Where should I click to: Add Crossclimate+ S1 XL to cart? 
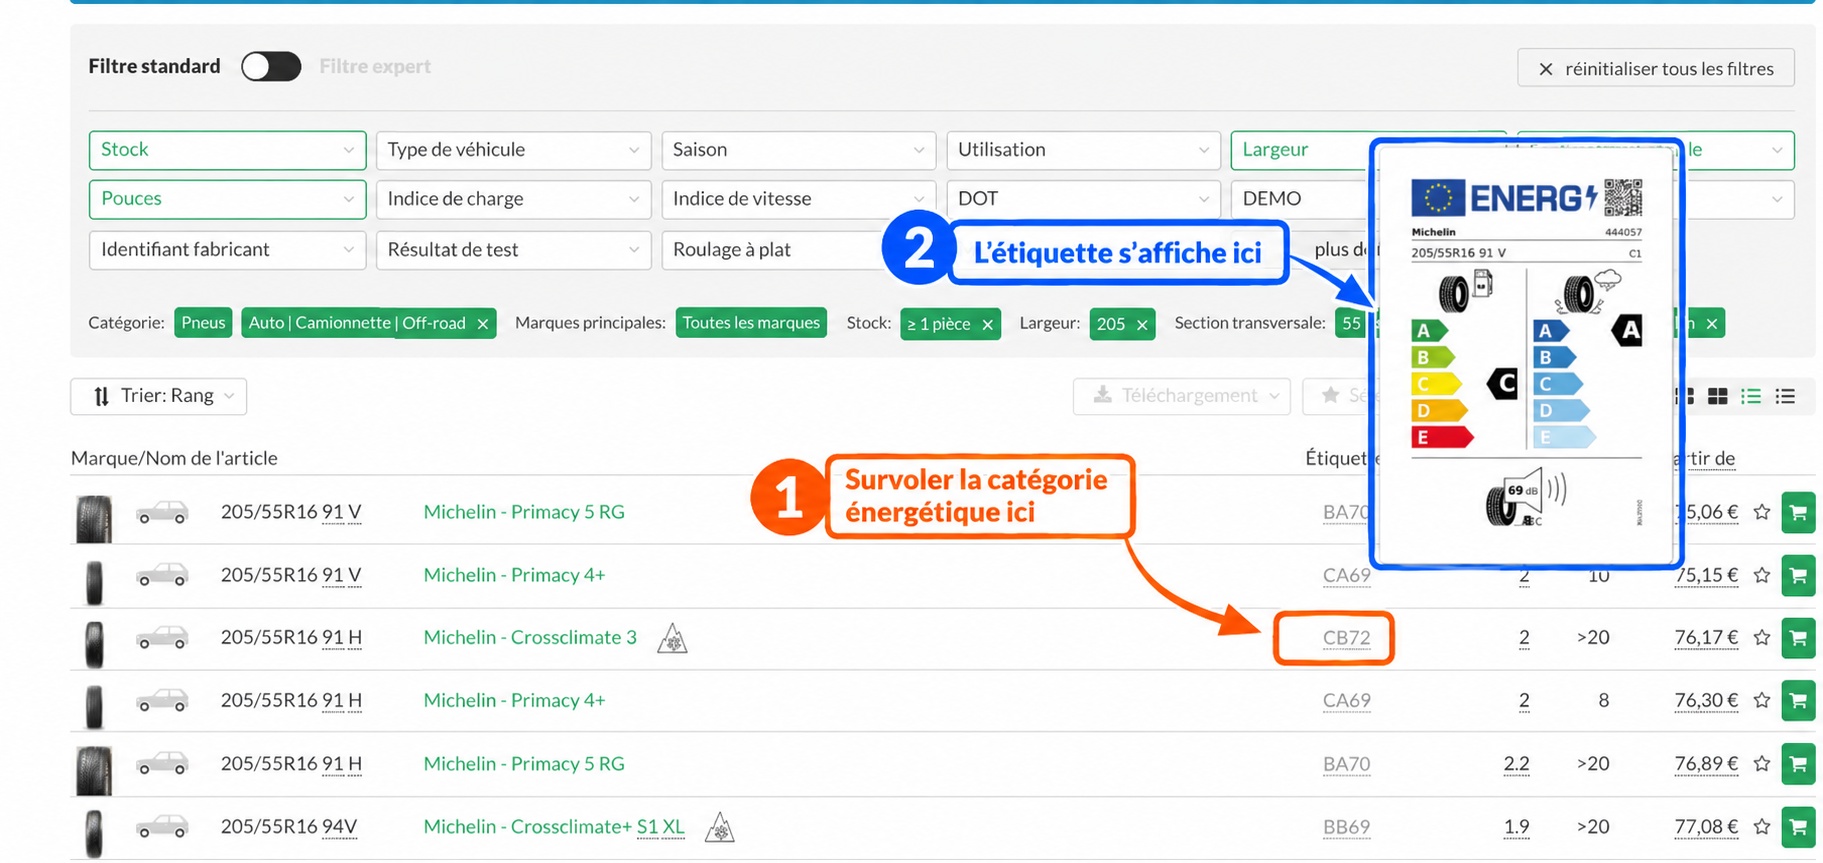click(x=1798, y=827)
